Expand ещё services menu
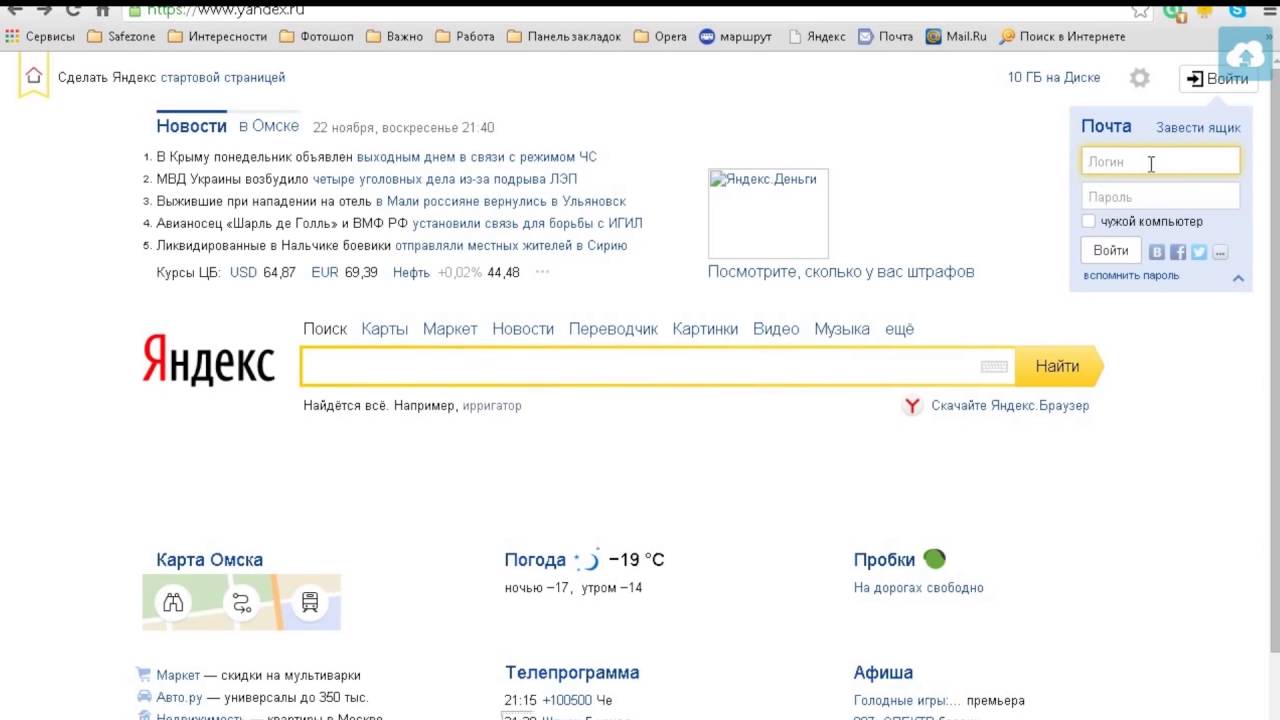 click(899, 329)
